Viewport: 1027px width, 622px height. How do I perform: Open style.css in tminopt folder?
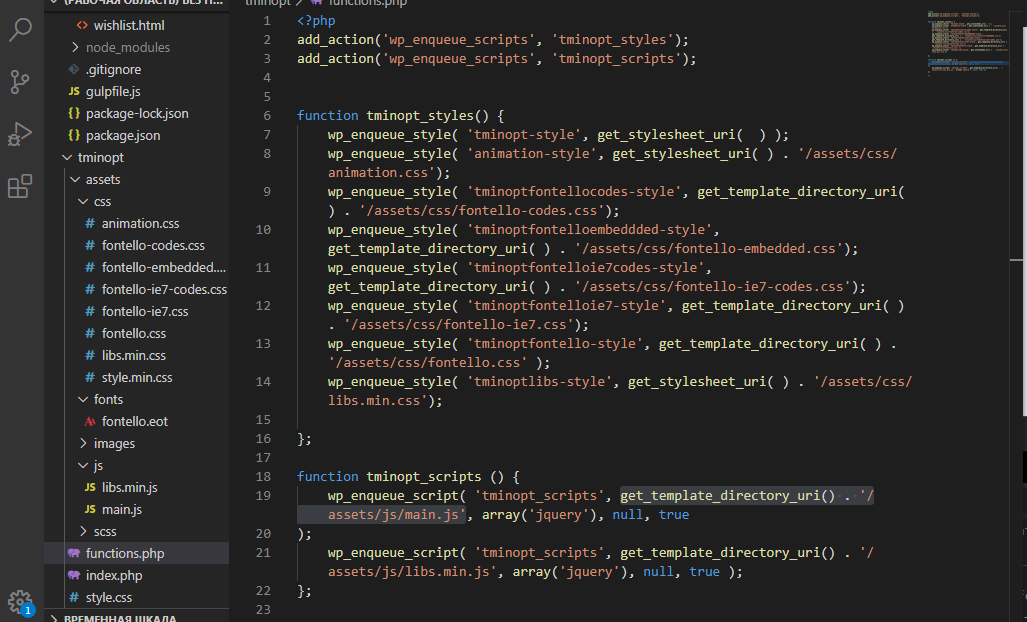tap(109, 598)
